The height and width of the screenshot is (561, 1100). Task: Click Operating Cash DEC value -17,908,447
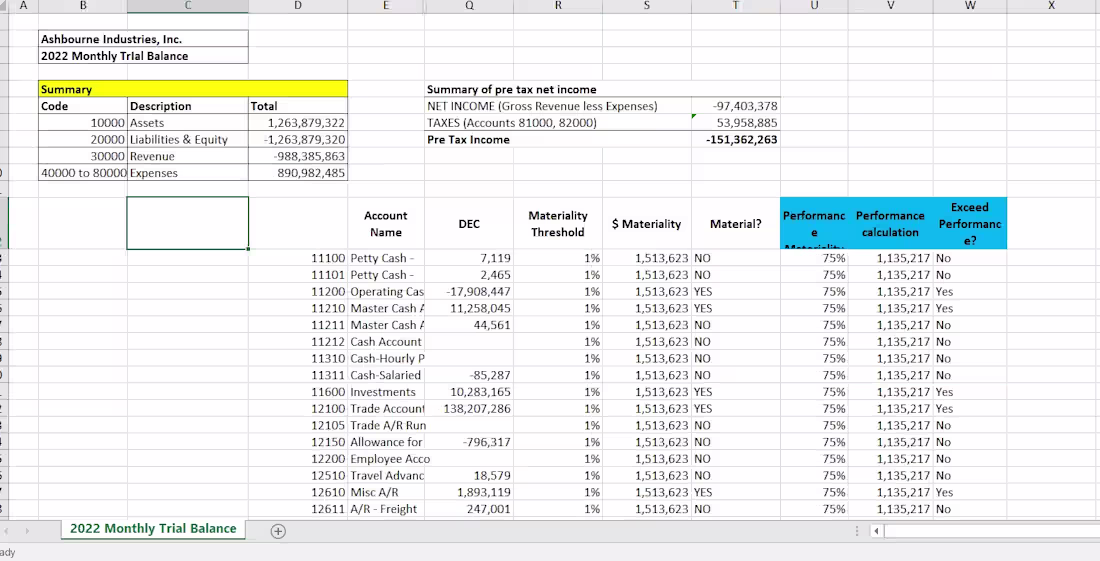469,292
